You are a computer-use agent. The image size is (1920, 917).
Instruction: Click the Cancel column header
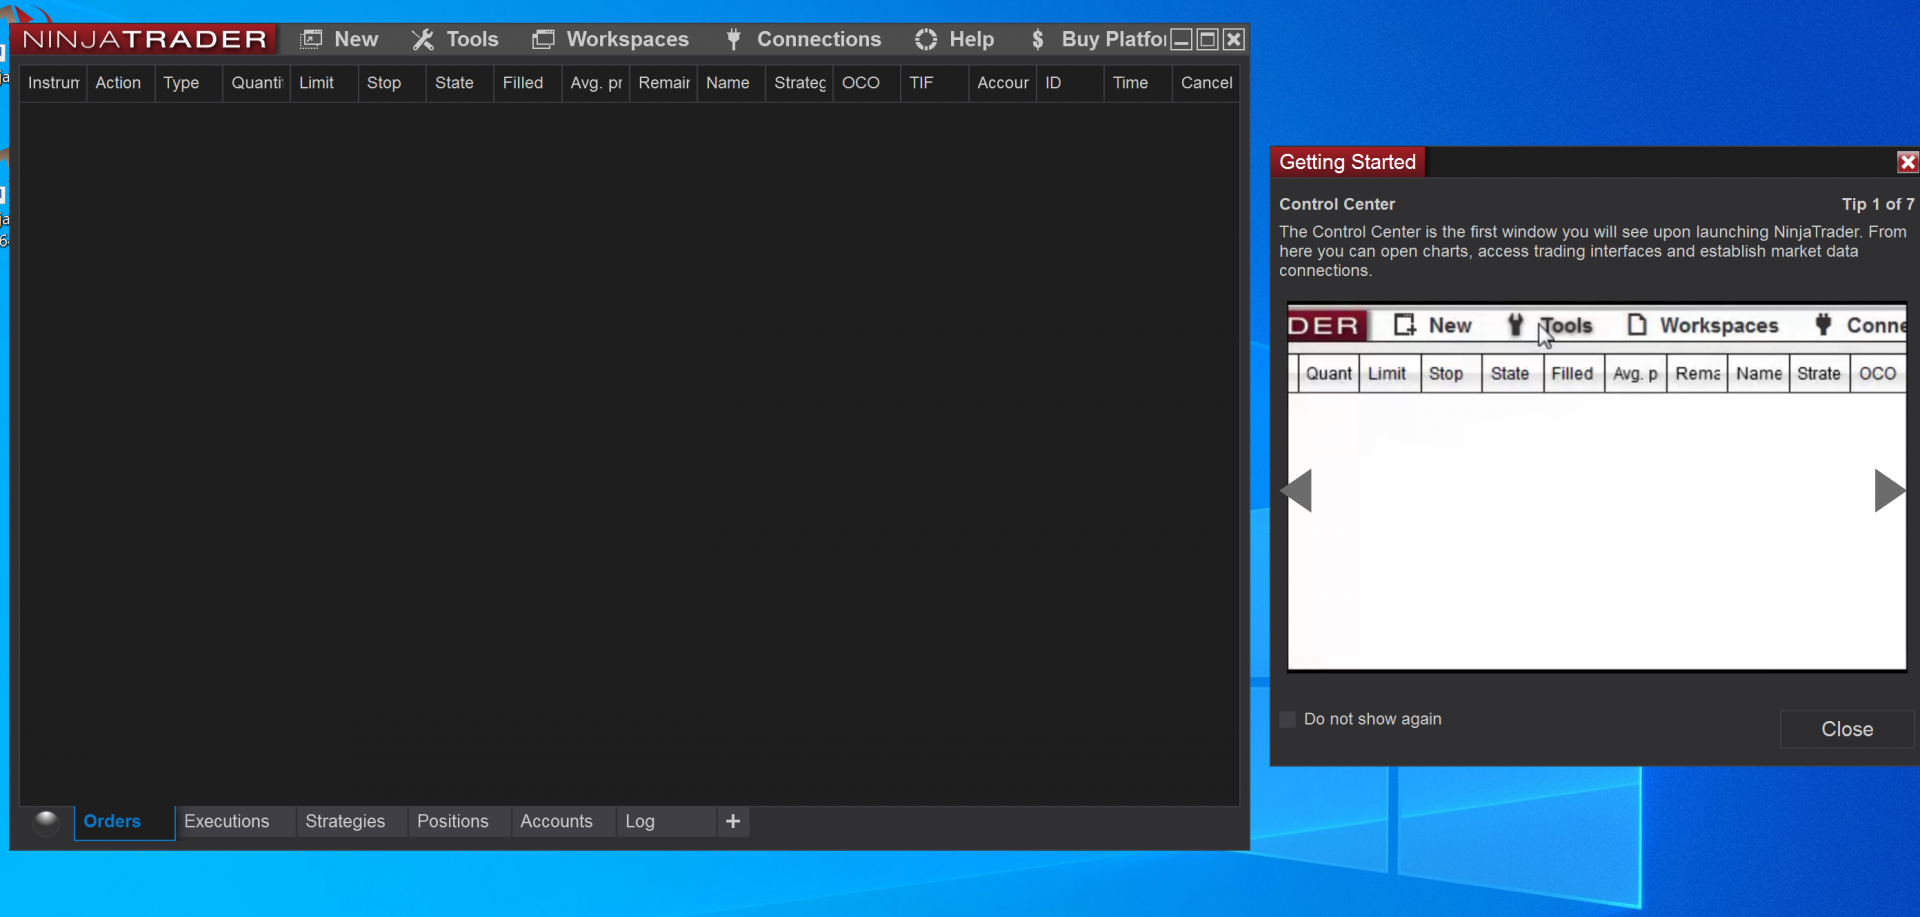[1206, 83]
